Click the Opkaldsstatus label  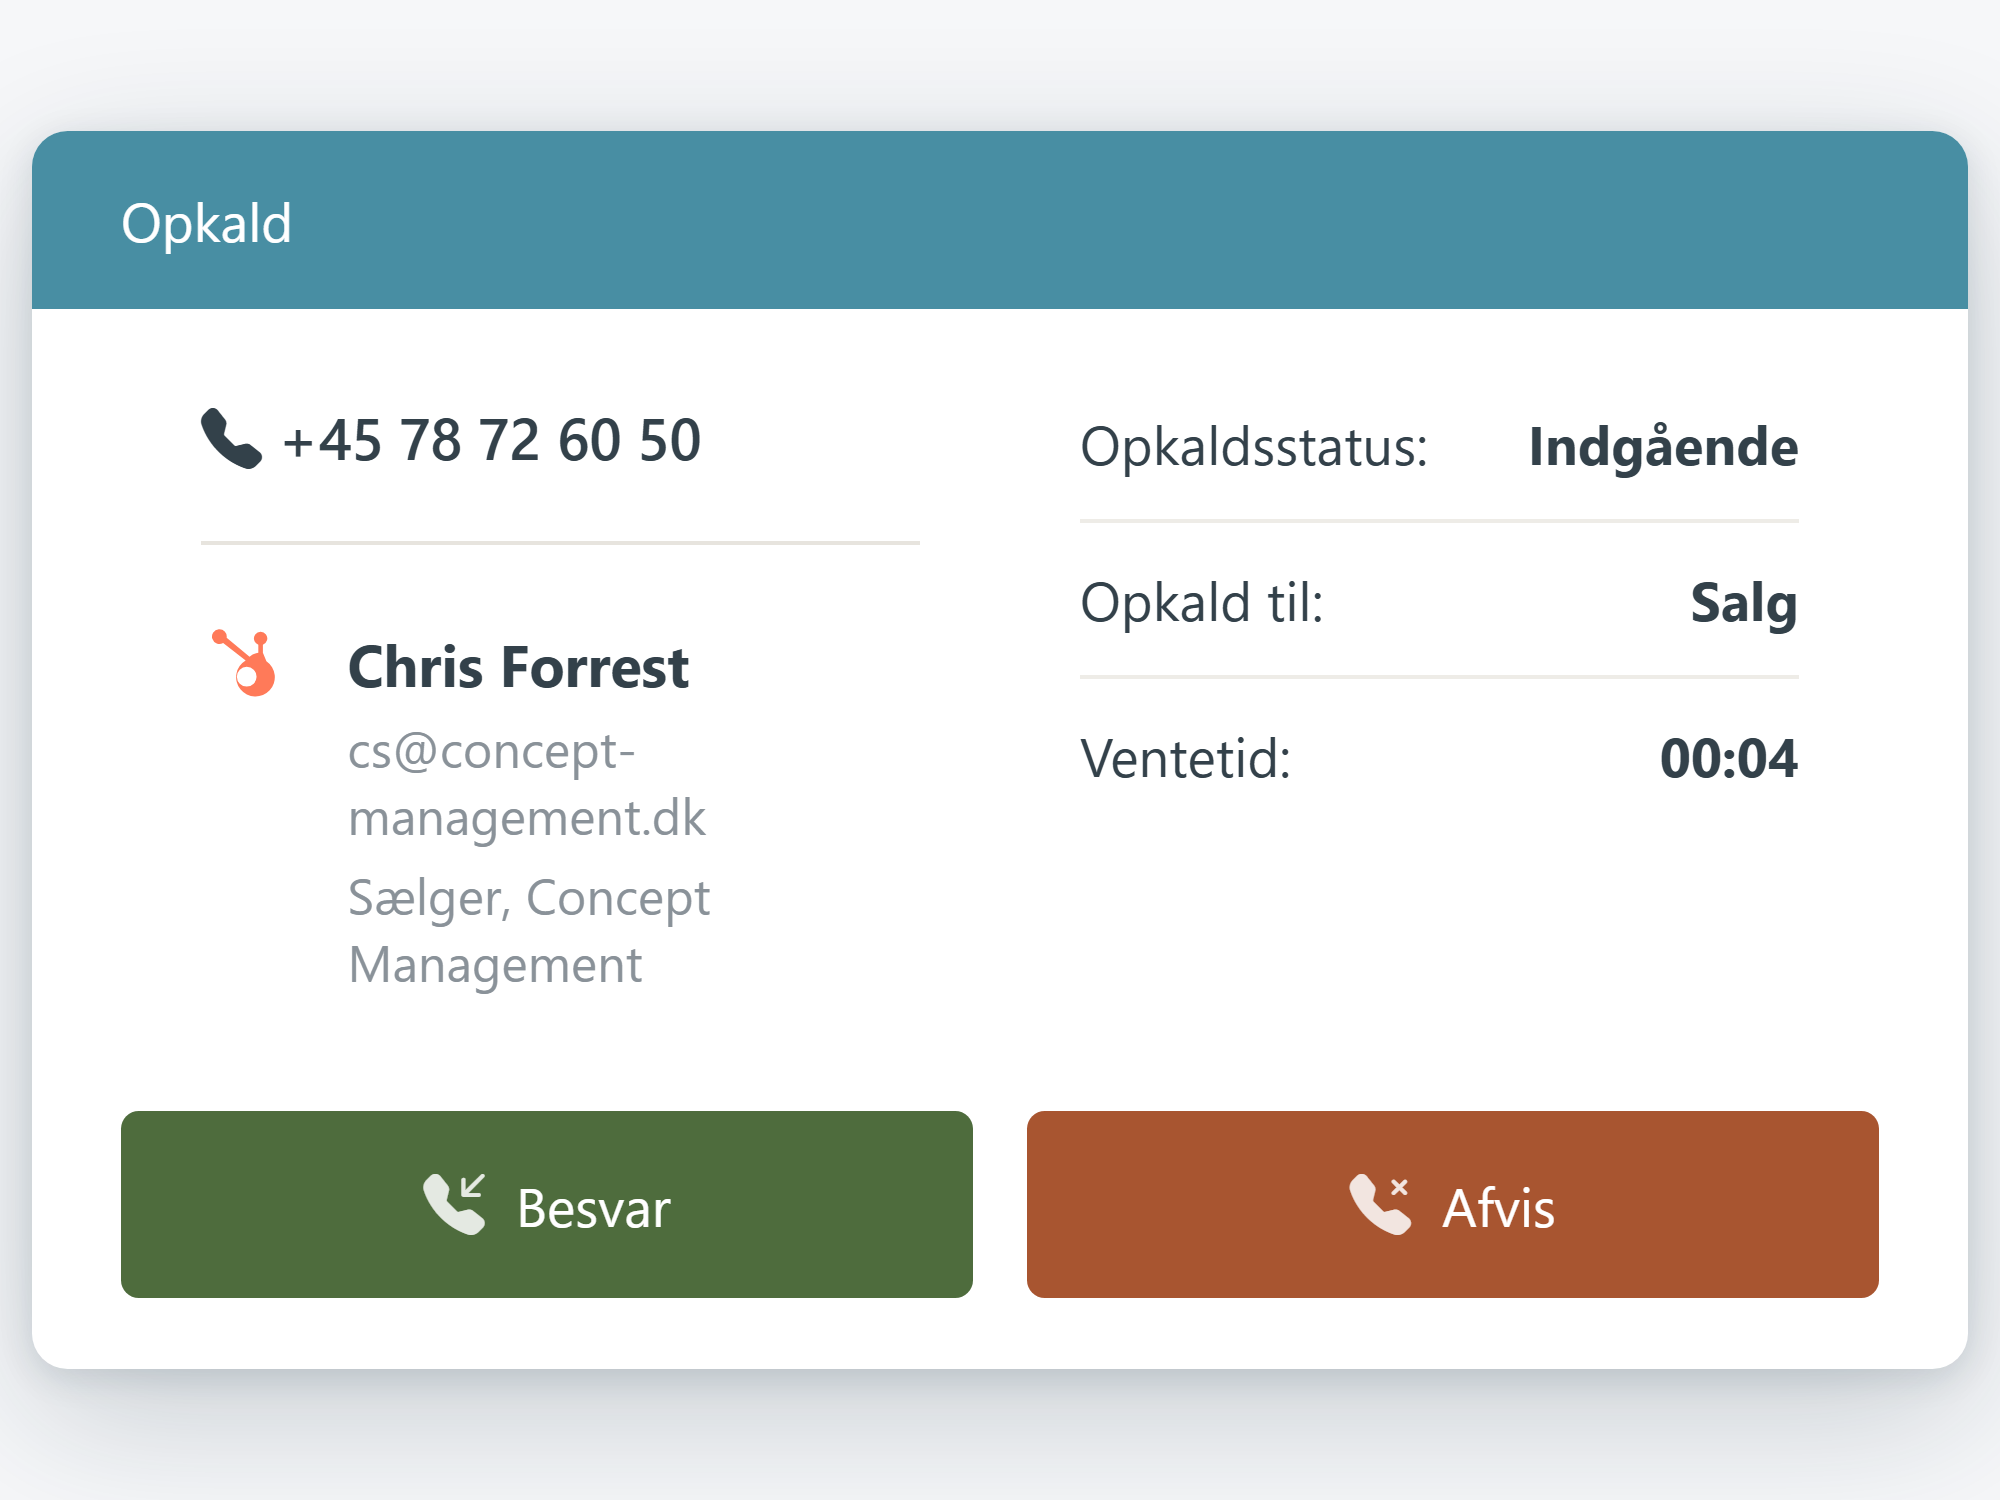tap(1254, 446)
